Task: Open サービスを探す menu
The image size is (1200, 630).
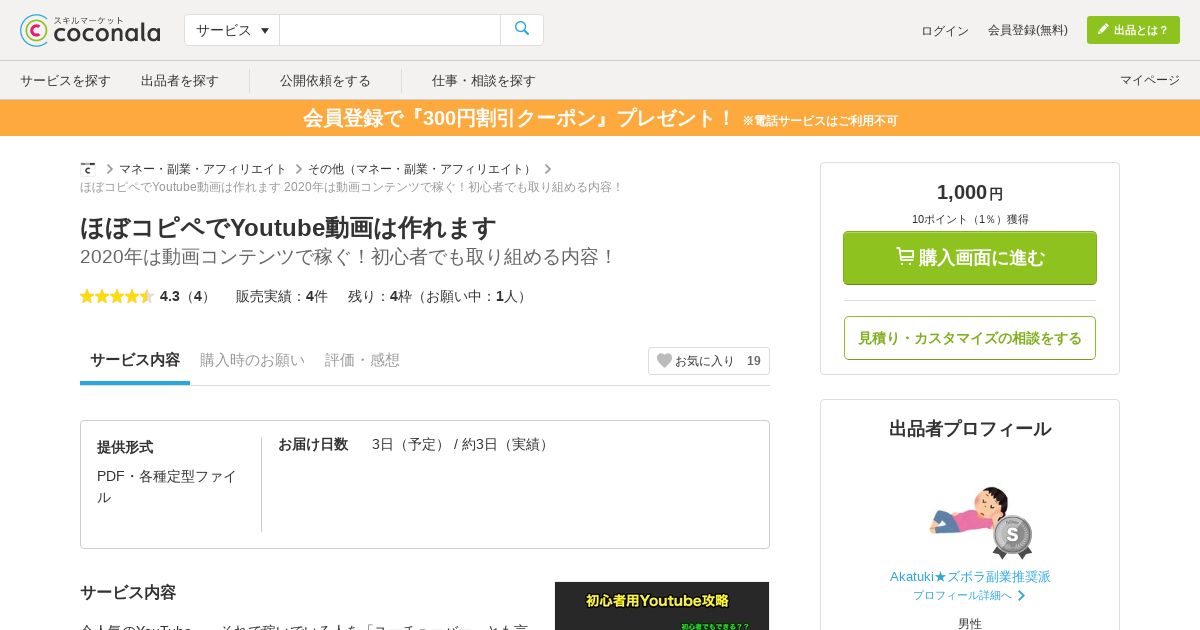Action: coord(65,80)
